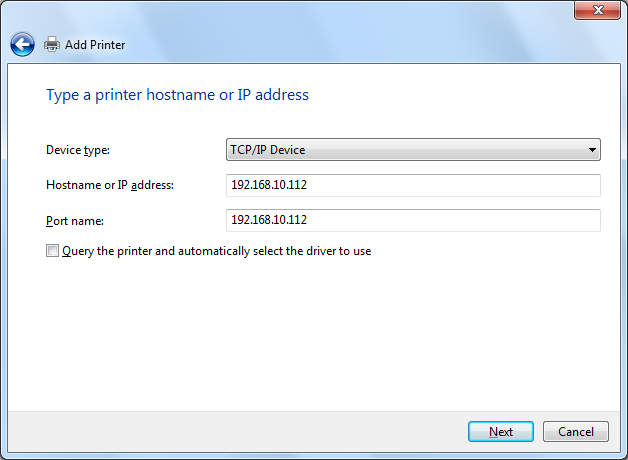Click the 'Port name:' label

click(75, 220)
